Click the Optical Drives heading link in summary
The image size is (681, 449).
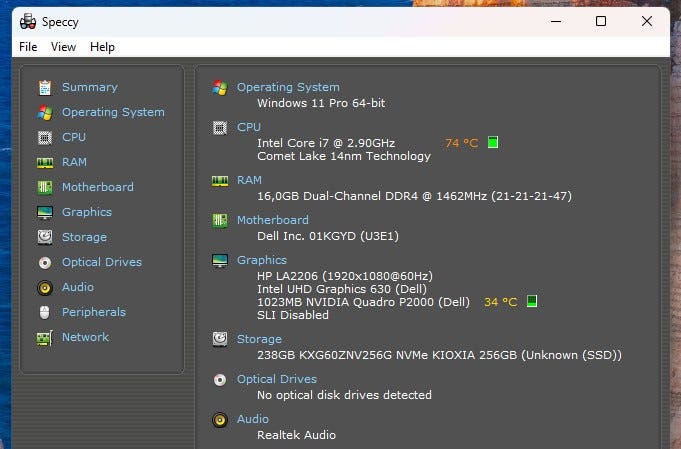coord(277,379)
